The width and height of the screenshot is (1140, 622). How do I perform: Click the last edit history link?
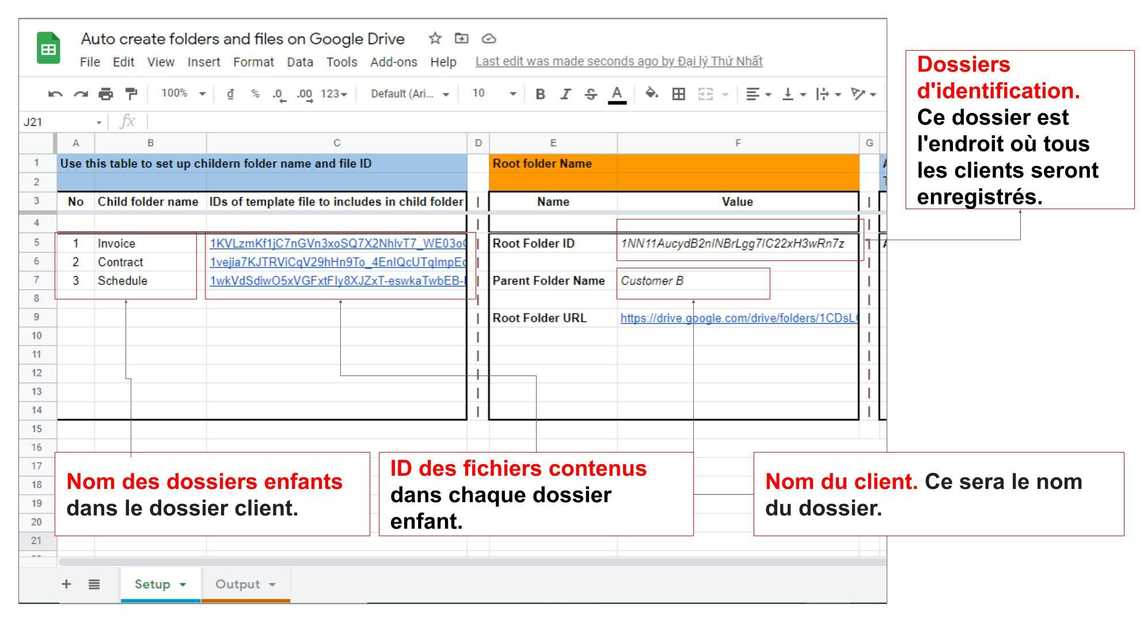(x=618, y=62)
